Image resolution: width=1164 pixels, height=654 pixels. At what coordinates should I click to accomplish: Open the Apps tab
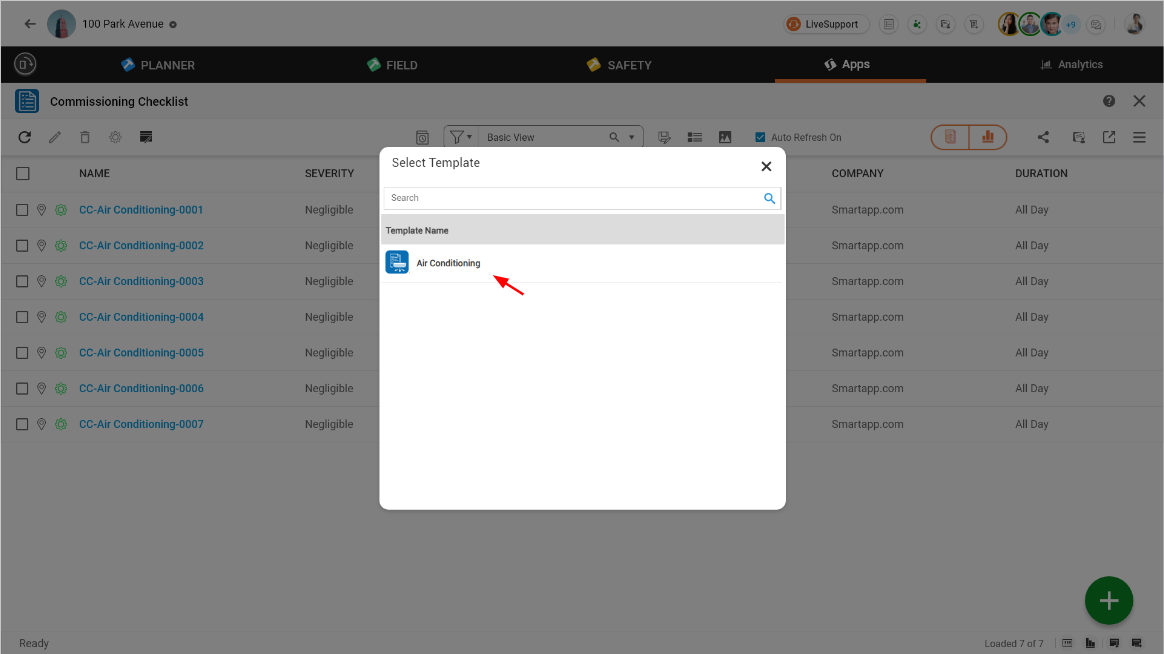coord(847,65)
